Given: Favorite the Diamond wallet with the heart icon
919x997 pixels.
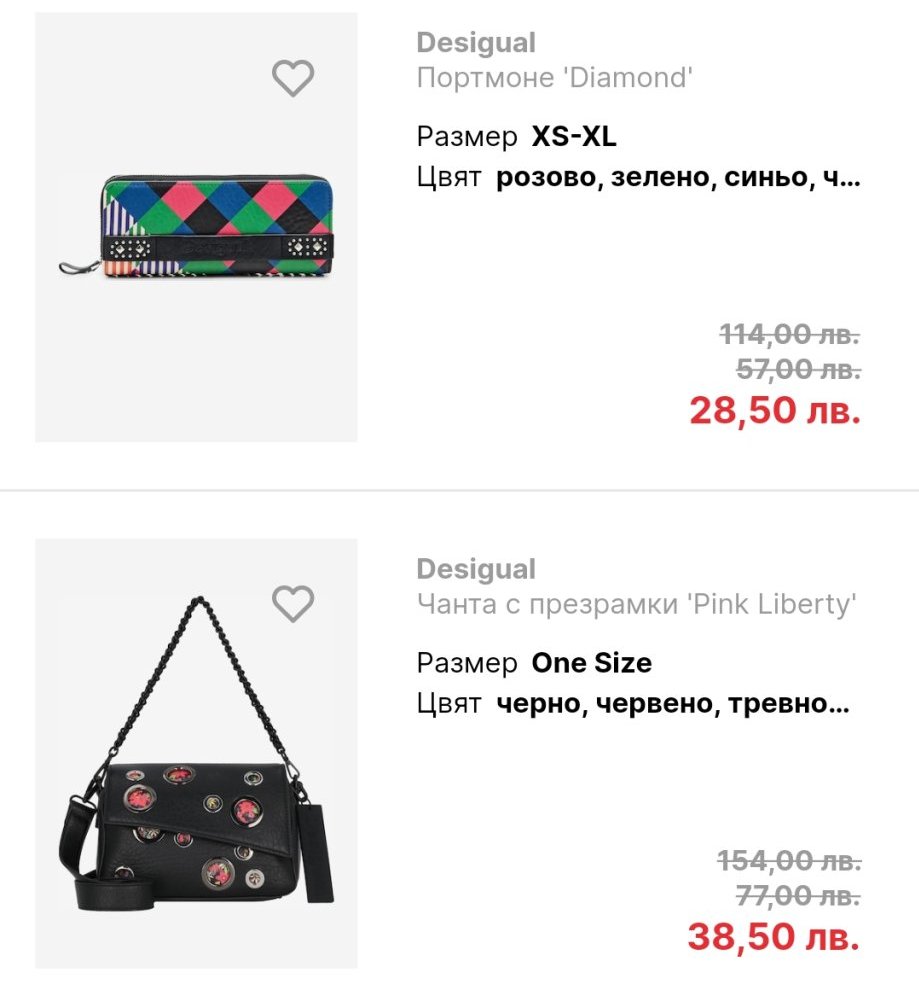Looking at the screenshot, I should click(293, 78).
